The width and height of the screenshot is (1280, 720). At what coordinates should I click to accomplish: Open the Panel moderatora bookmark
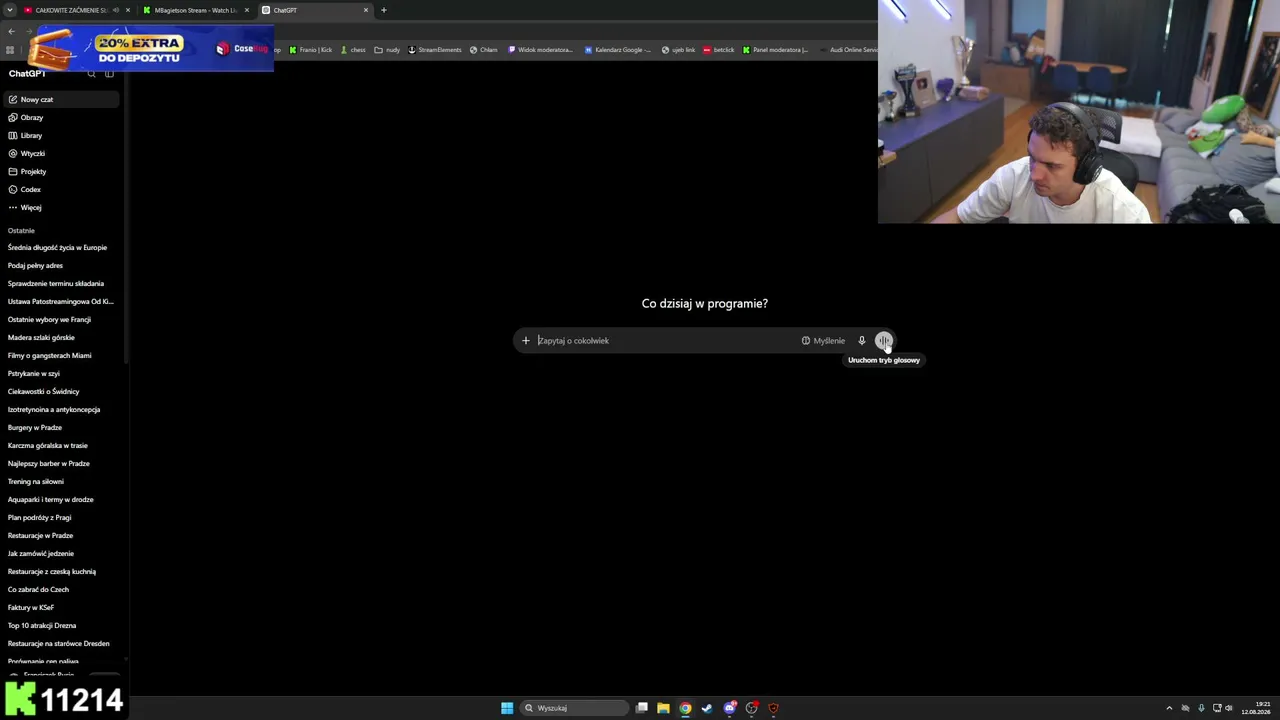(776, 50)
